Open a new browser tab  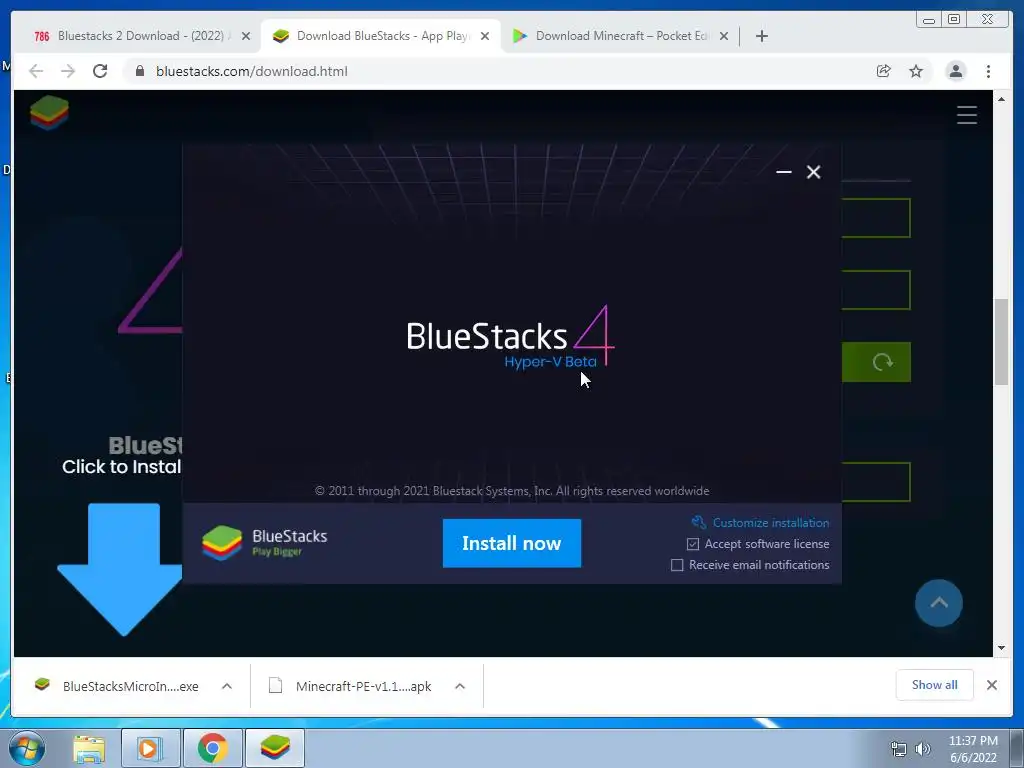(761, 36)
